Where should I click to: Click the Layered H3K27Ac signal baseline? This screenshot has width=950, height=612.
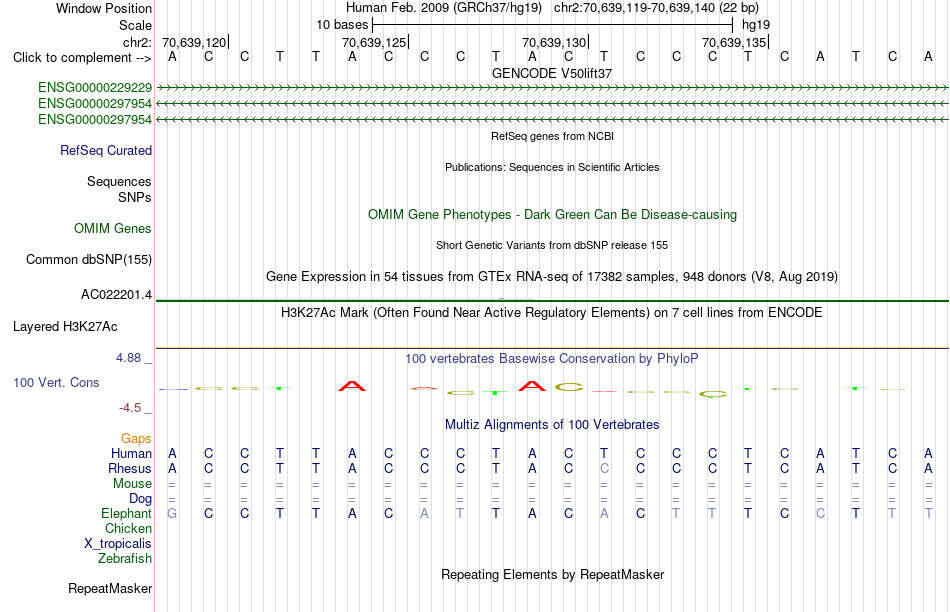[x=552, y=348]
